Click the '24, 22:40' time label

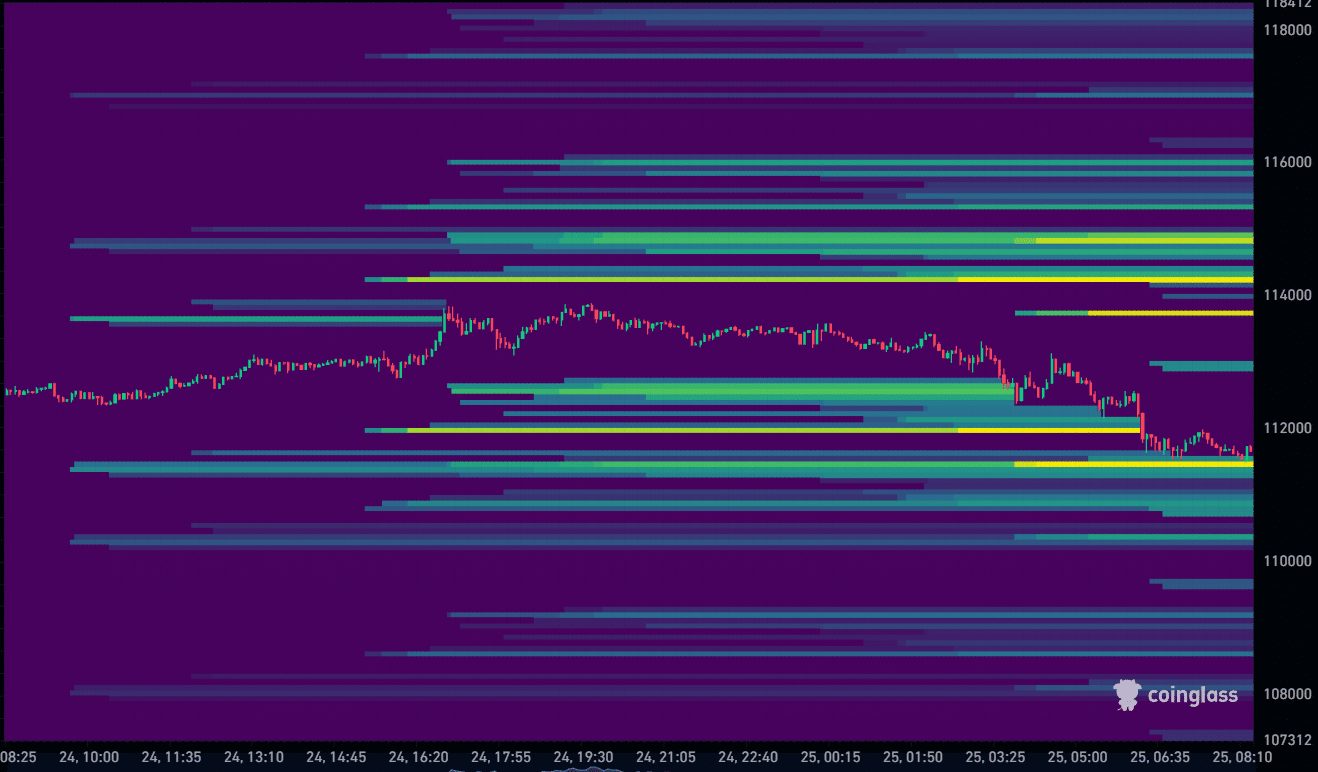pos(748,757)
